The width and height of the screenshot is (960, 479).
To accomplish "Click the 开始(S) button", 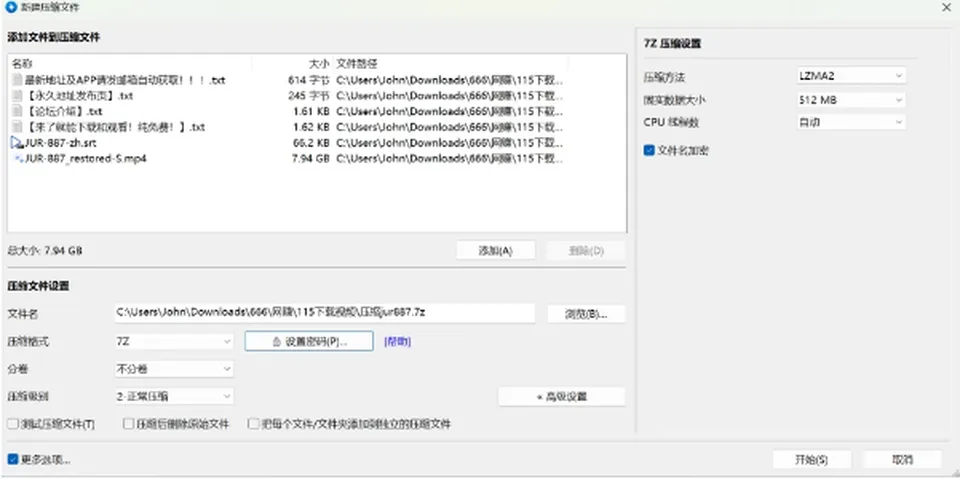I will 812,459.
